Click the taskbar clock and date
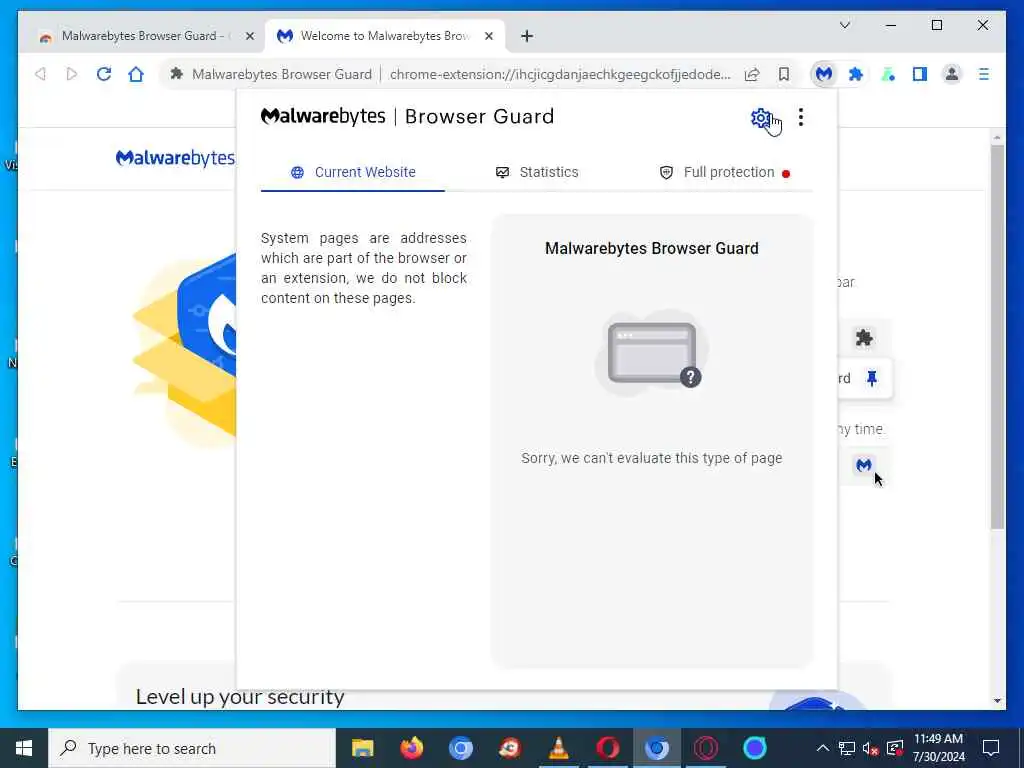 pos(938,748)
